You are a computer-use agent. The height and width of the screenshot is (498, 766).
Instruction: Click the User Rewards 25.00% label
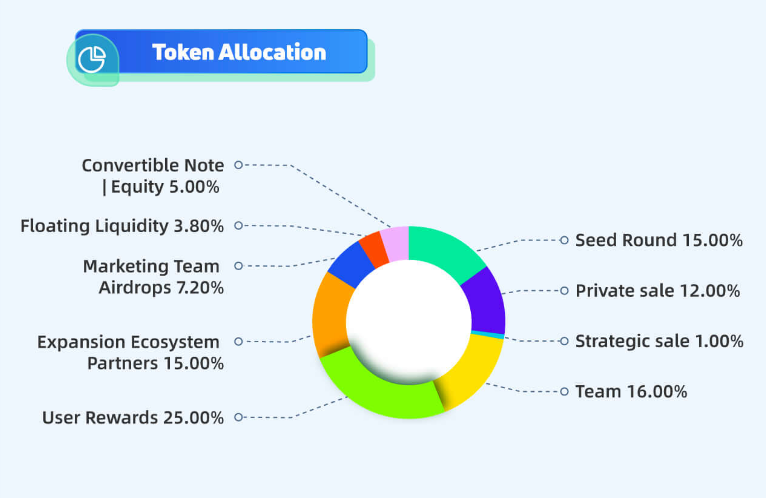(x=133, y=418)
